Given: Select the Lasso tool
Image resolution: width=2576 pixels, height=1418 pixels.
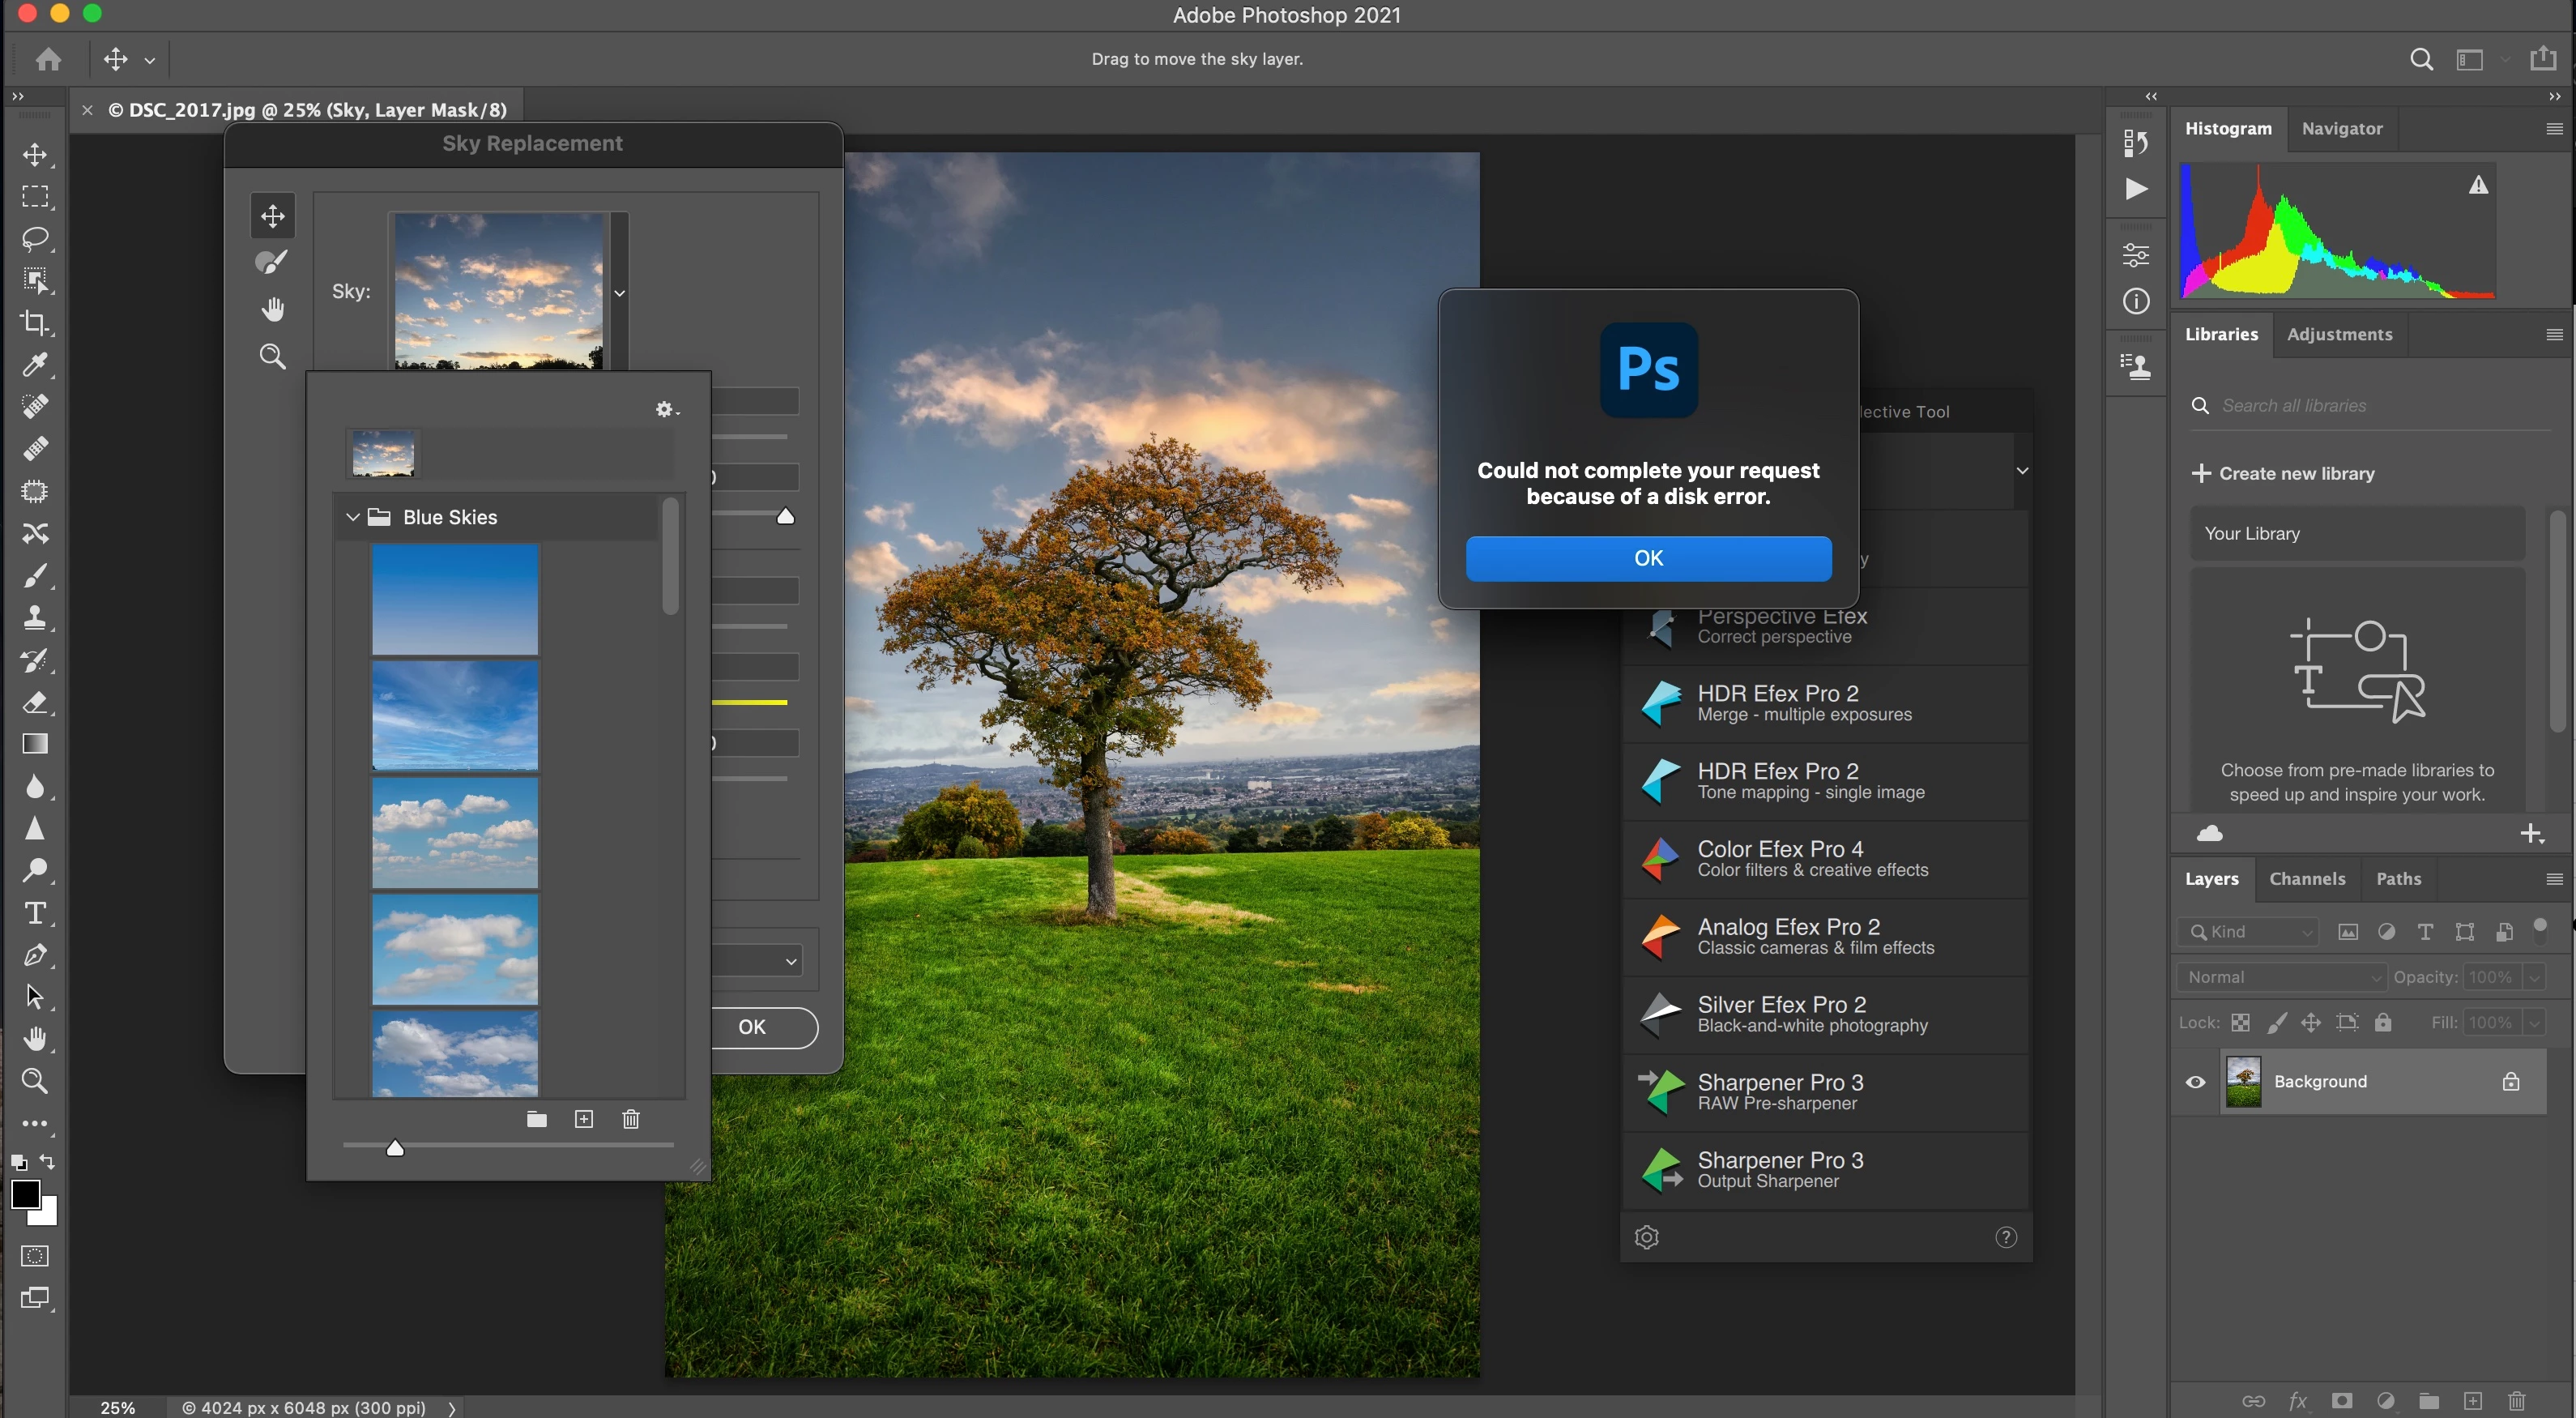Looking at the screenshot, I should [35, 238].
